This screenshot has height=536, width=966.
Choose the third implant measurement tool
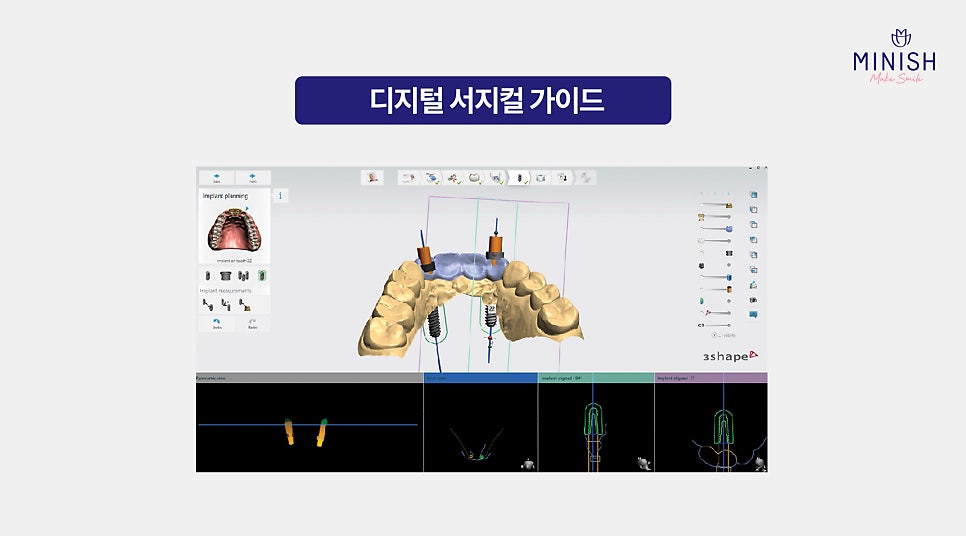244,303
